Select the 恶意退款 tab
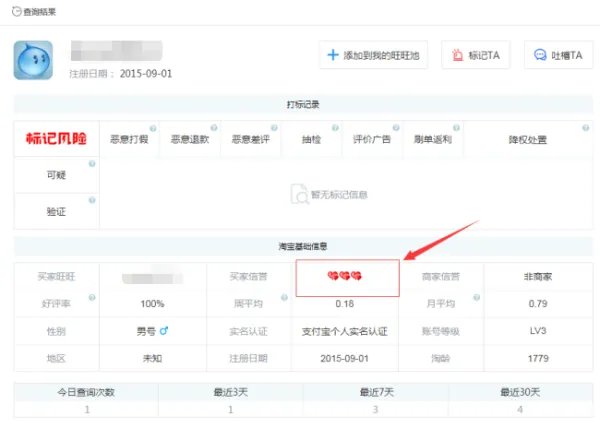Viewport: 600px width, 428px height. coord(190,139)
